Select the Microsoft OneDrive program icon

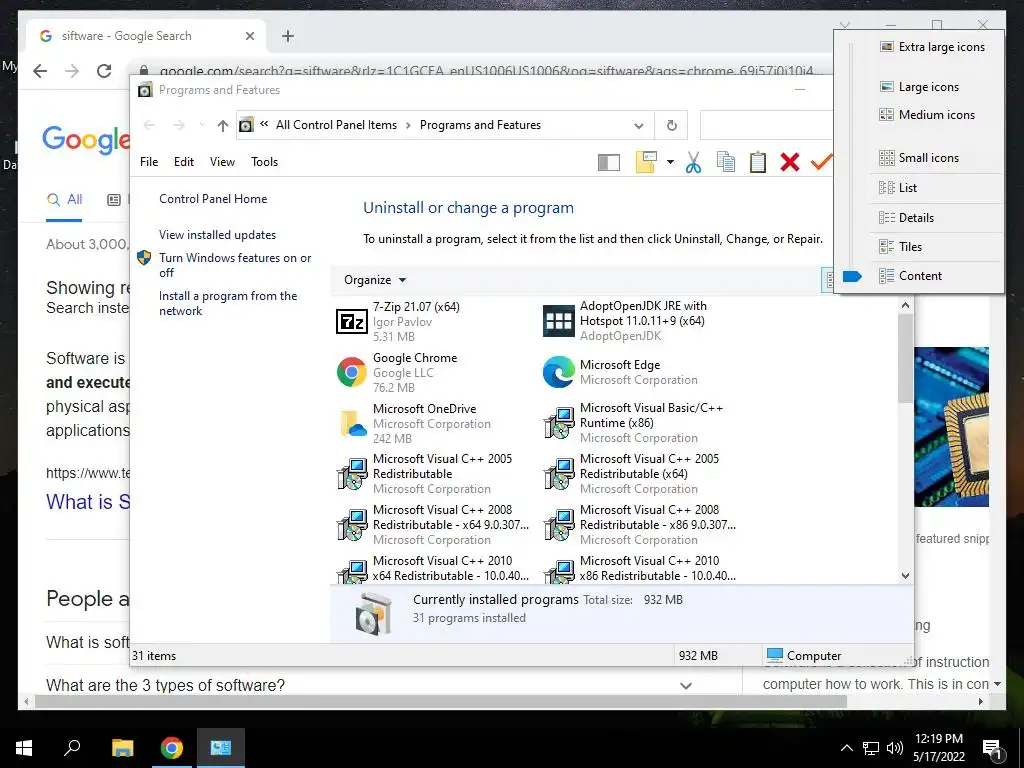pos(351,423)
